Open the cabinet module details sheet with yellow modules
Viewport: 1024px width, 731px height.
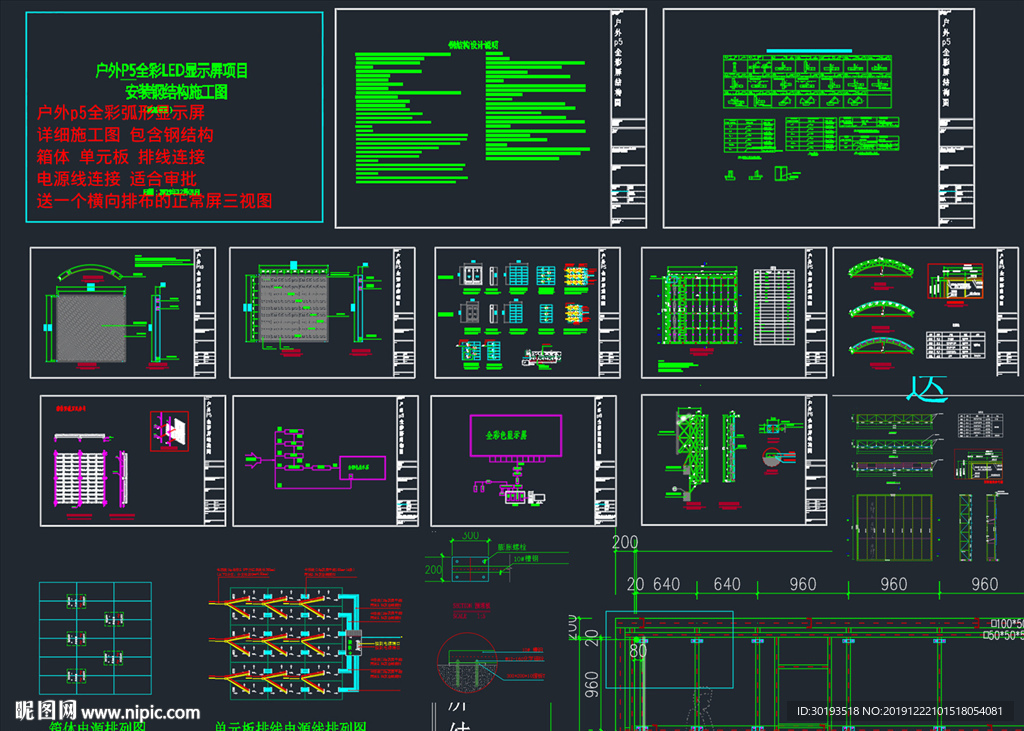(x=528, y=312)
